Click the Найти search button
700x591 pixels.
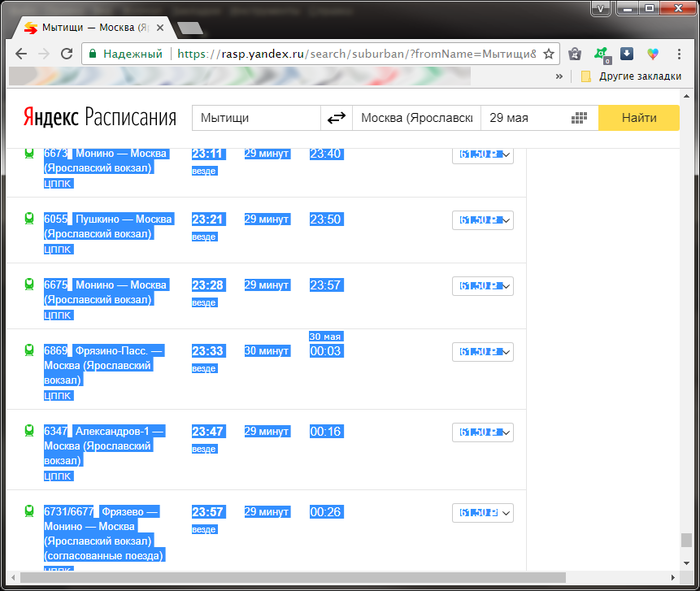tap(639, 118)
